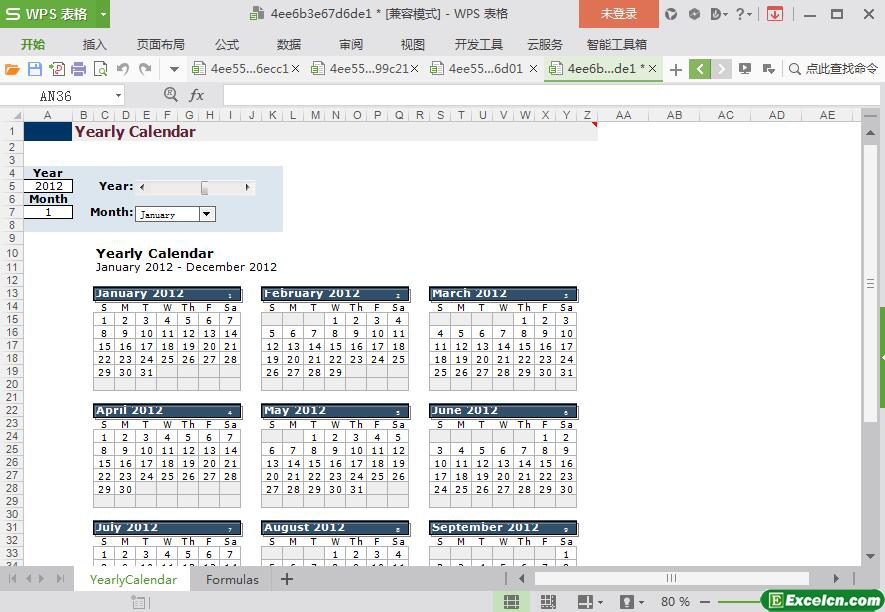The height and width of the screenshot is (612, 885).
Task: Click the WPS 表格 application button
Action: click(x=55, y=14)
